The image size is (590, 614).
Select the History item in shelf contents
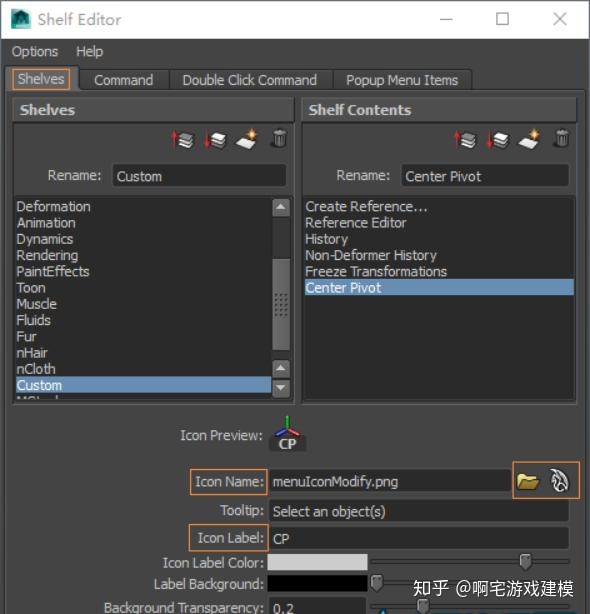439,239
